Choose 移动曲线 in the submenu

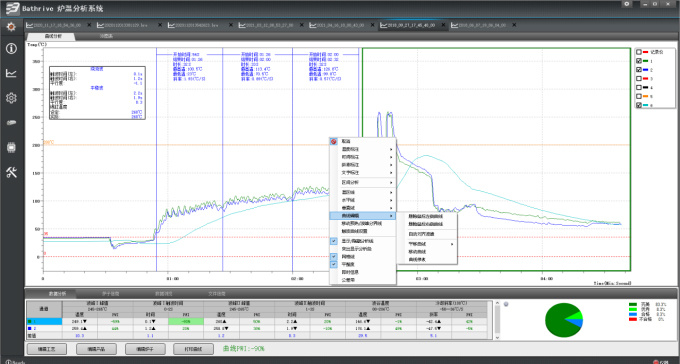[417, 252]
